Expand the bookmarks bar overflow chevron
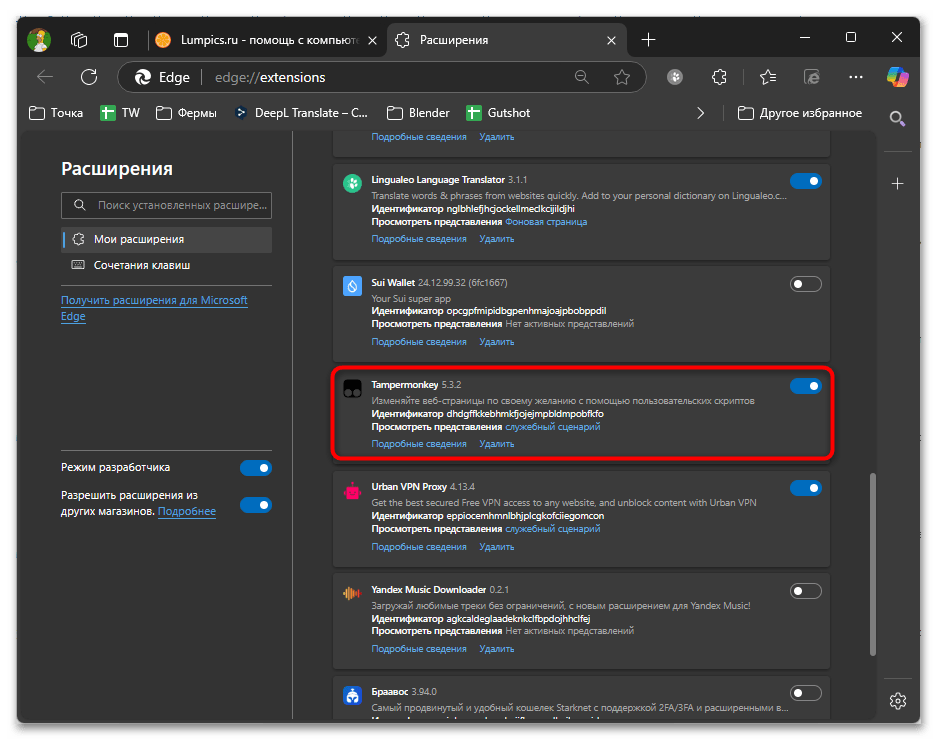This screenshot has width=937, height=740. [x=700, y=113]
